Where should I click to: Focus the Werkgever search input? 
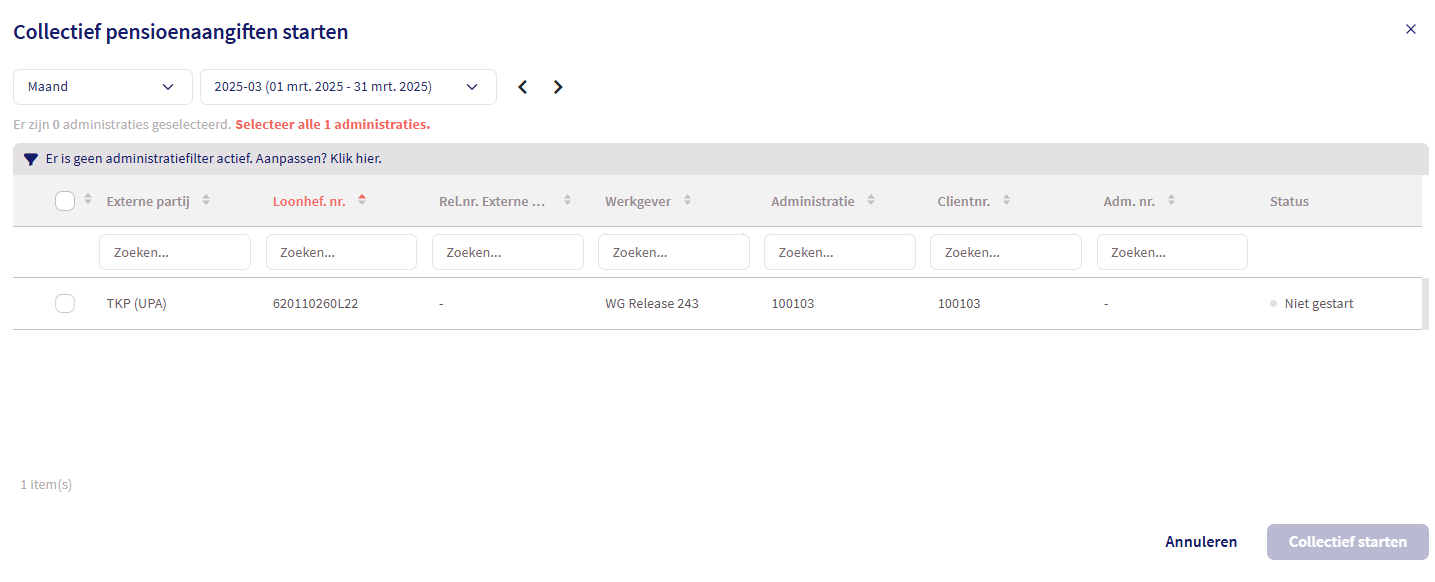pos(673,253)
